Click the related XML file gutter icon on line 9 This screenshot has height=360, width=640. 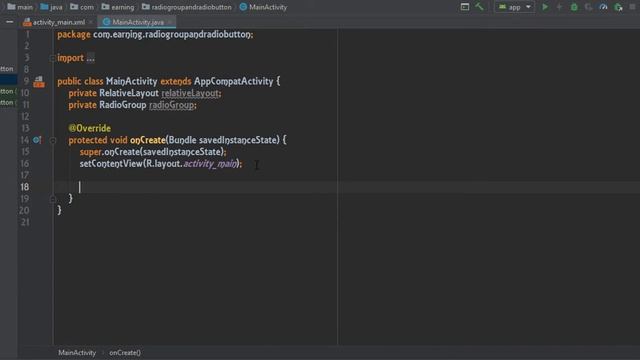(39, 82)
